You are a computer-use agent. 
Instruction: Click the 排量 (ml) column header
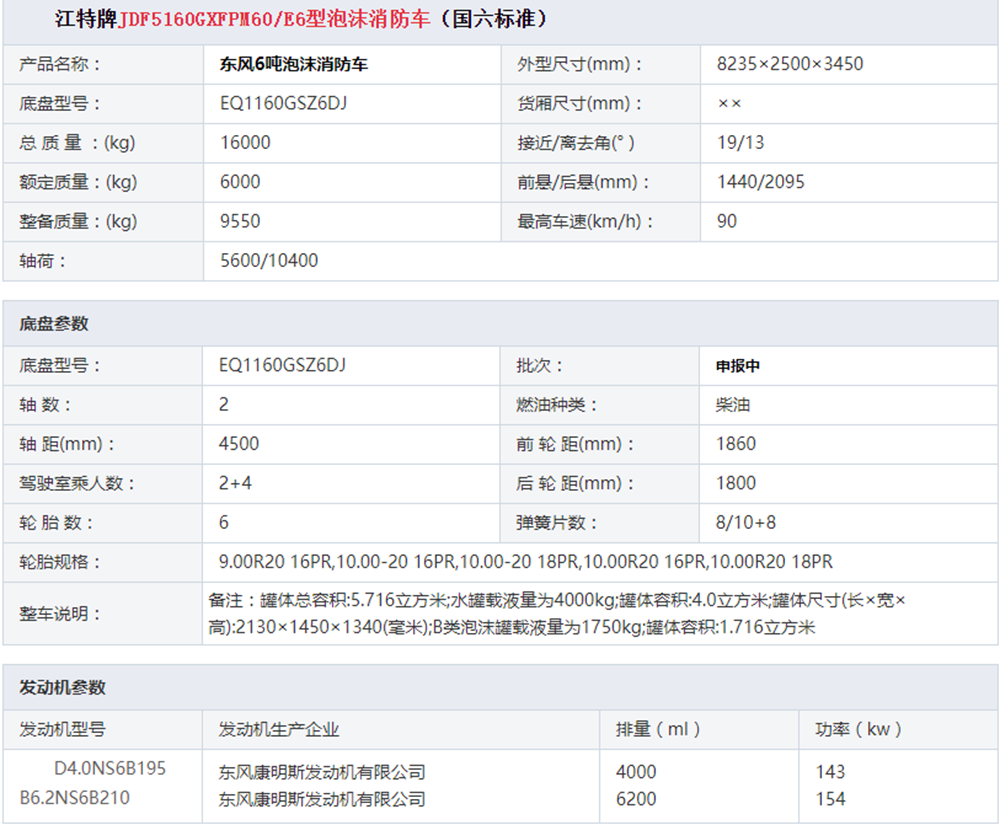tap(658, 729)
